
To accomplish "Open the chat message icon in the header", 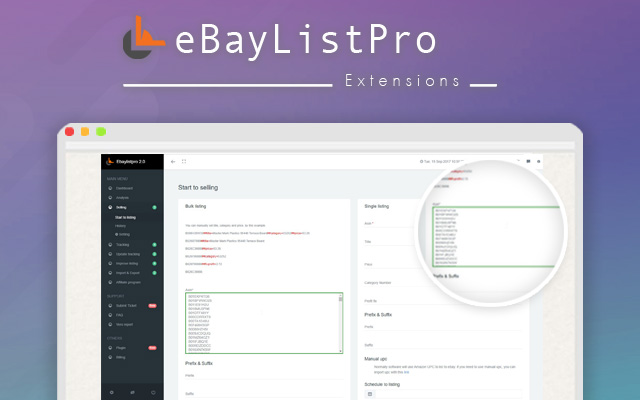I will click(x=528, y=162).
